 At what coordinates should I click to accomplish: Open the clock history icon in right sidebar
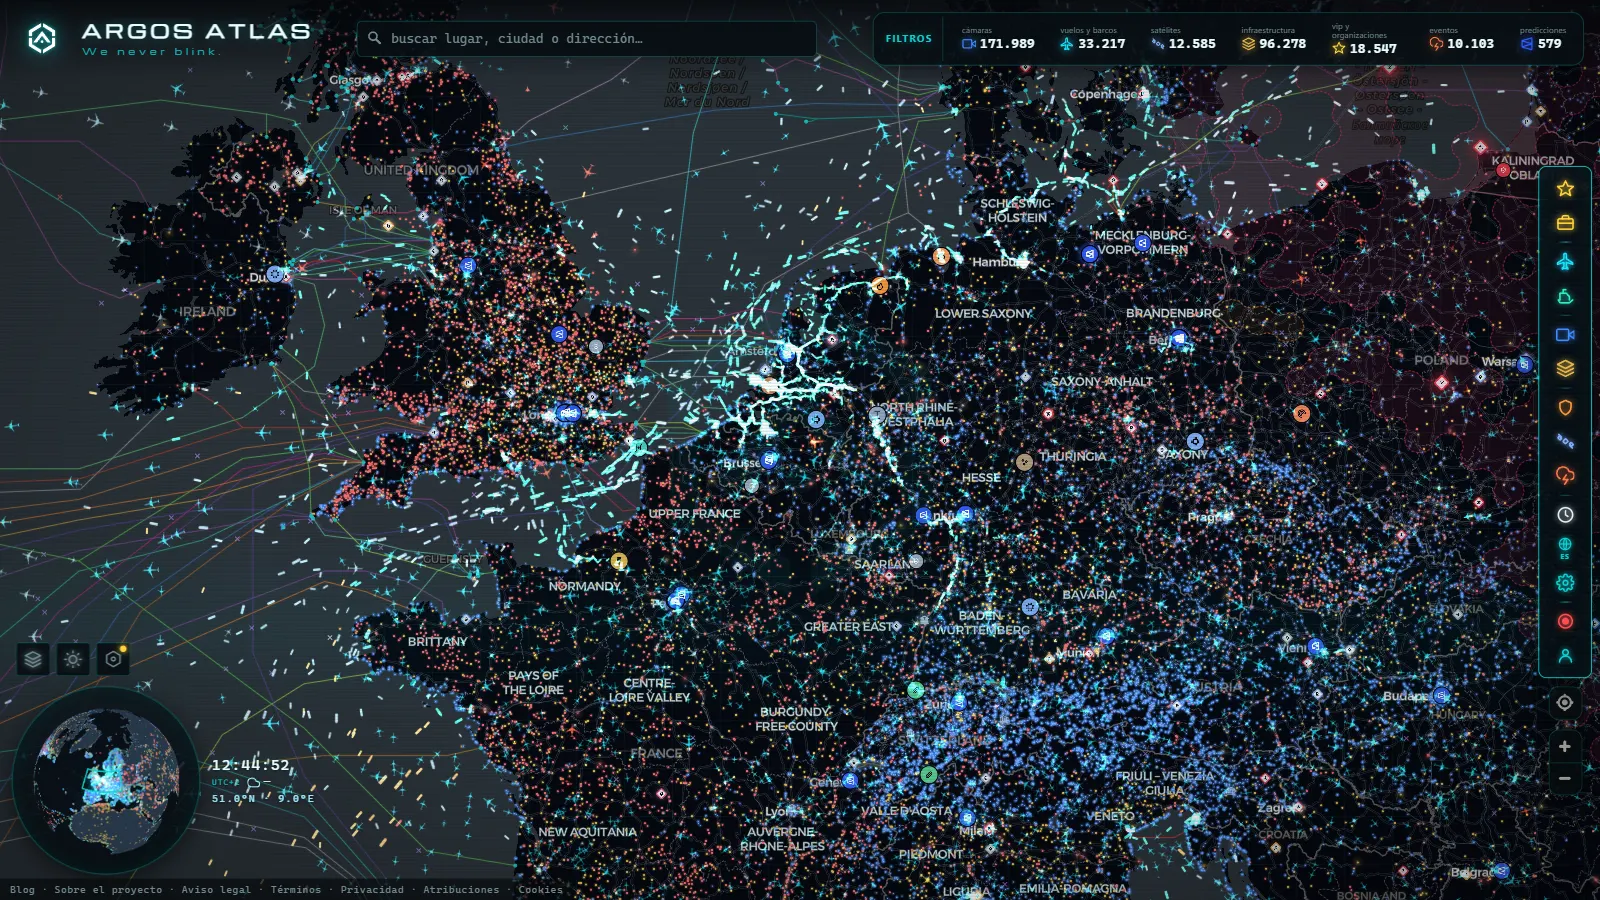(x=1565, y=514)
